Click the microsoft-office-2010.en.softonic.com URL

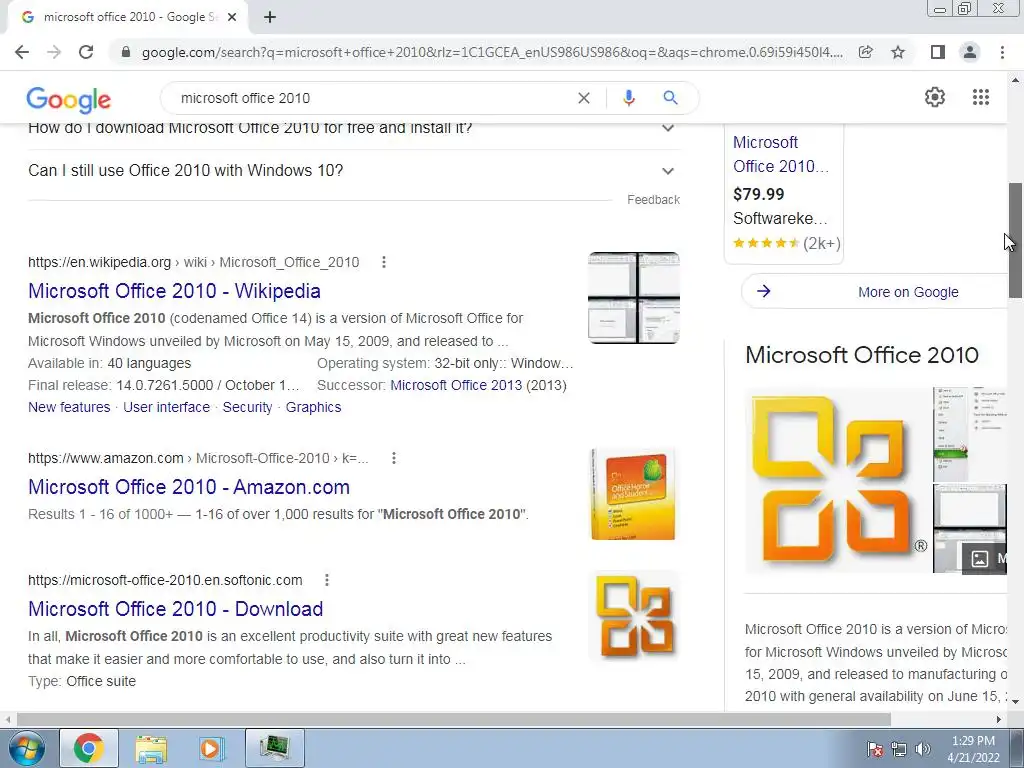pos(165,580)
